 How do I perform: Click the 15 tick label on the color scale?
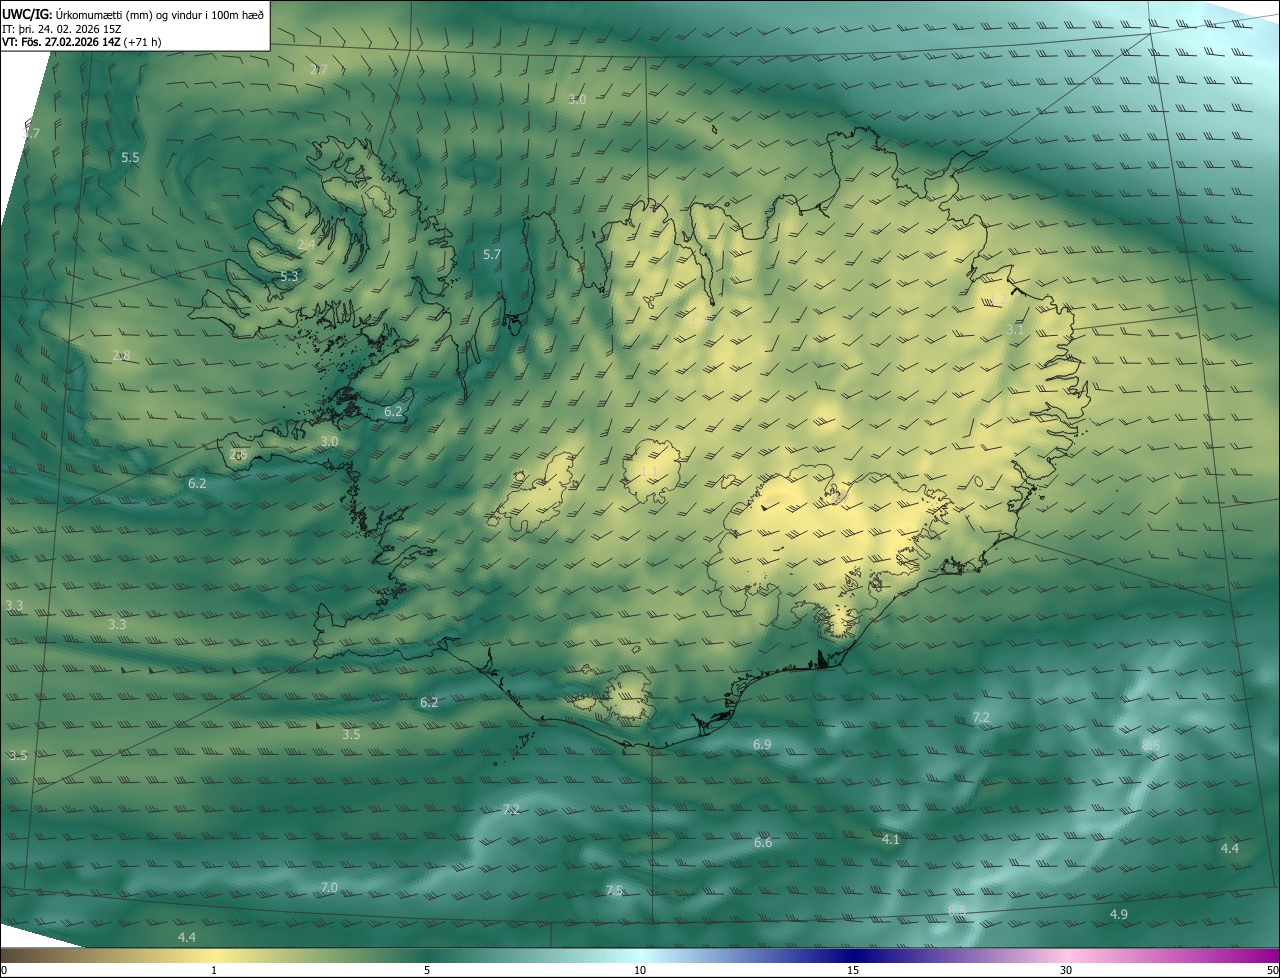[x=853, y=971]
